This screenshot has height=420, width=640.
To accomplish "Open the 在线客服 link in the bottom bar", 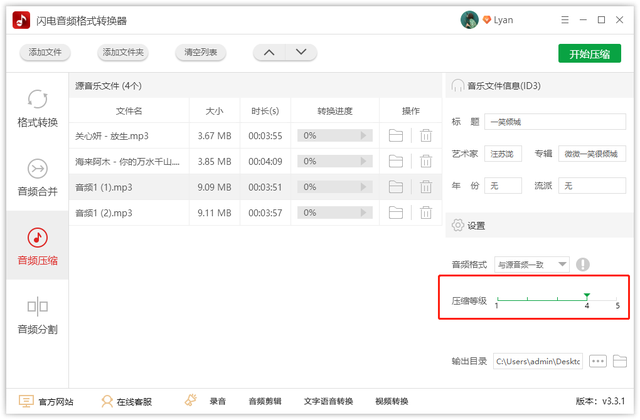I will [x=126, y=401].
